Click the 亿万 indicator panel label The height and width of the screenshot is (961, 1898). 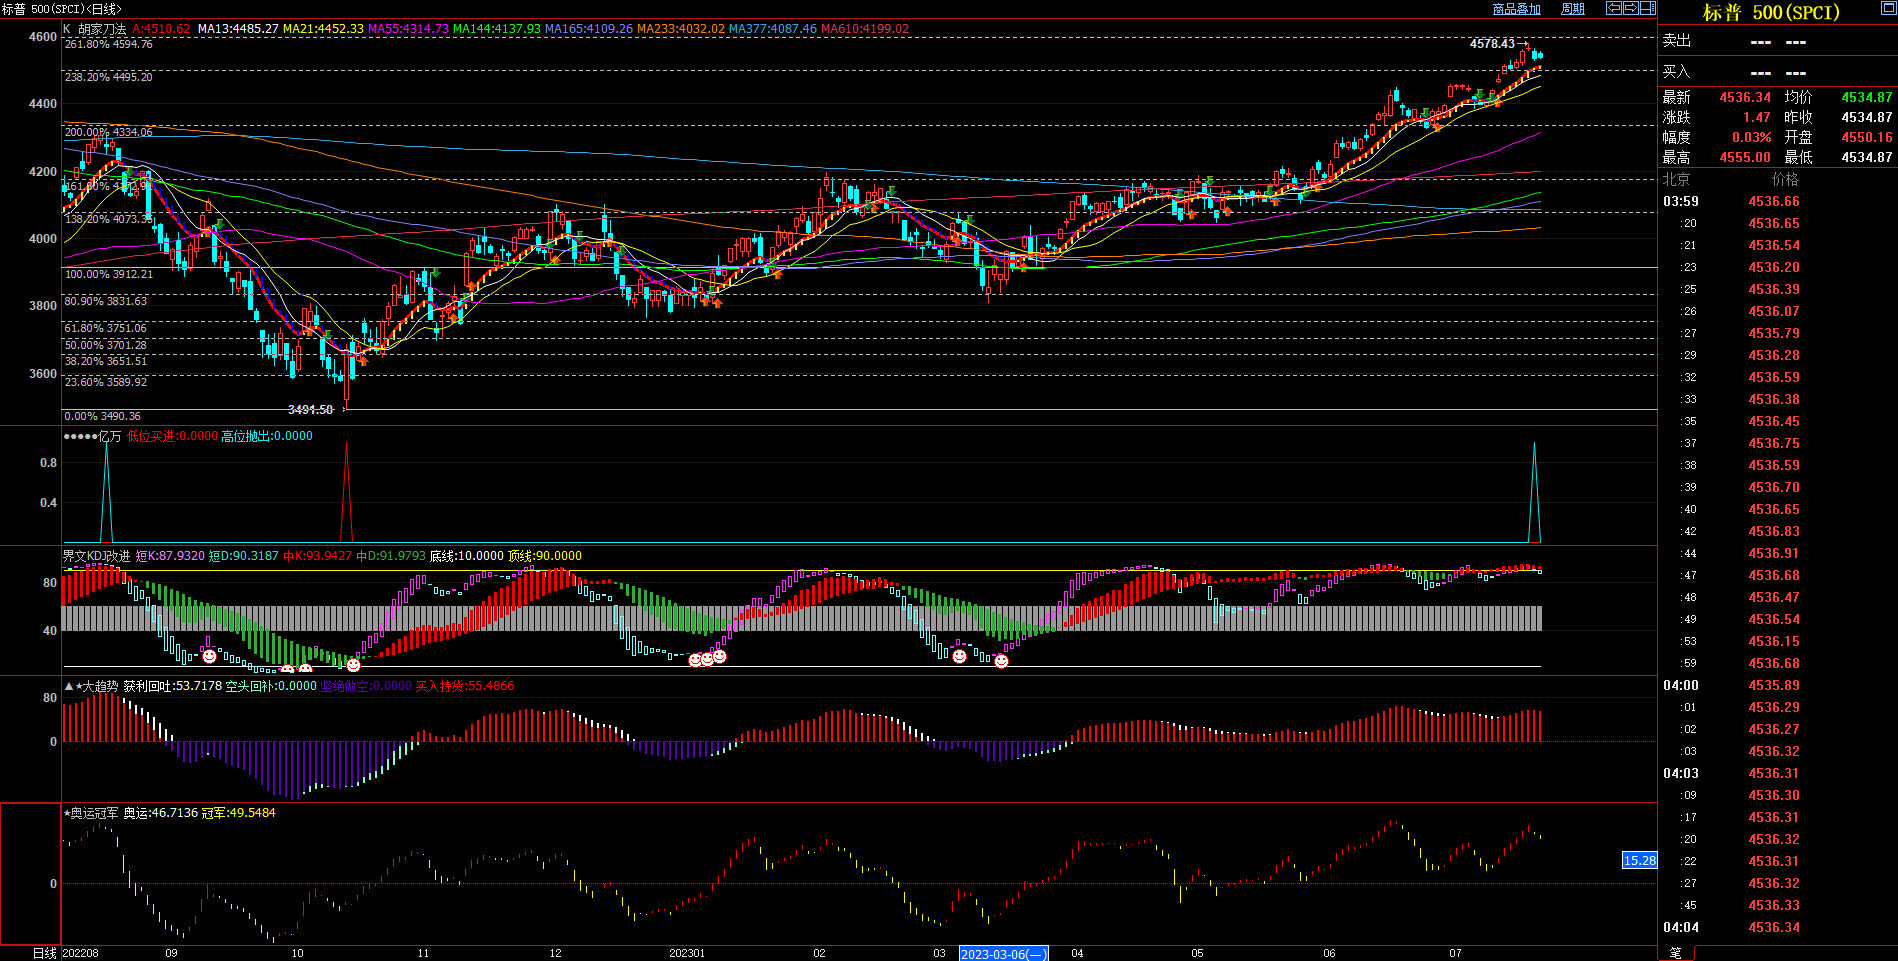[x=109, y=436]
